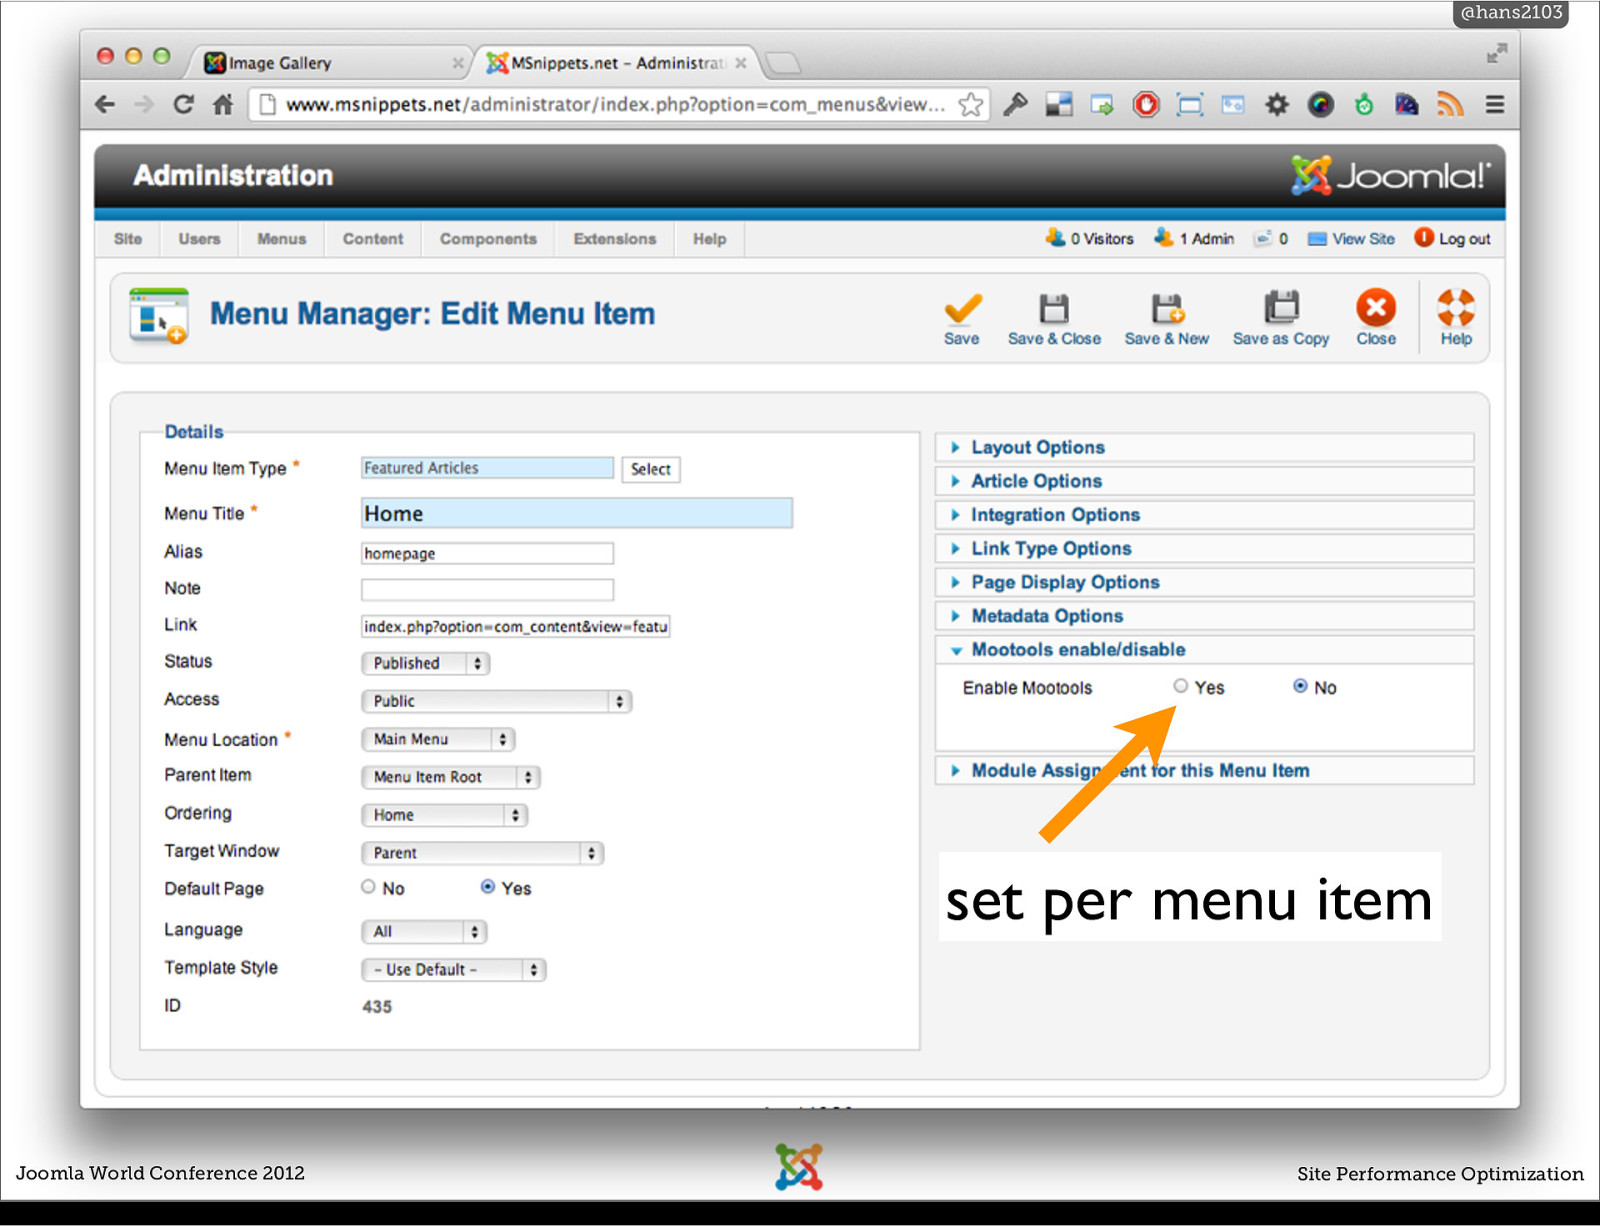Reload the page with the refresh icon
The image size is (1600, 1232).
(183, 104)
